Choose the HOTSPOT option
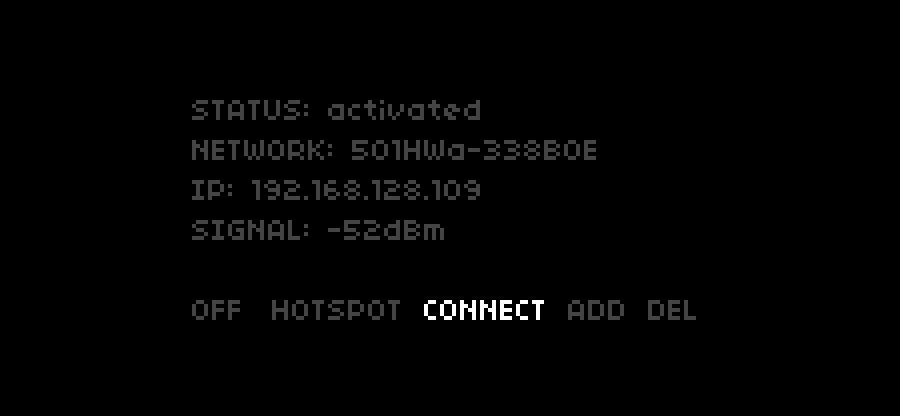The image size is (900, 416). click(x=336, y=310)
